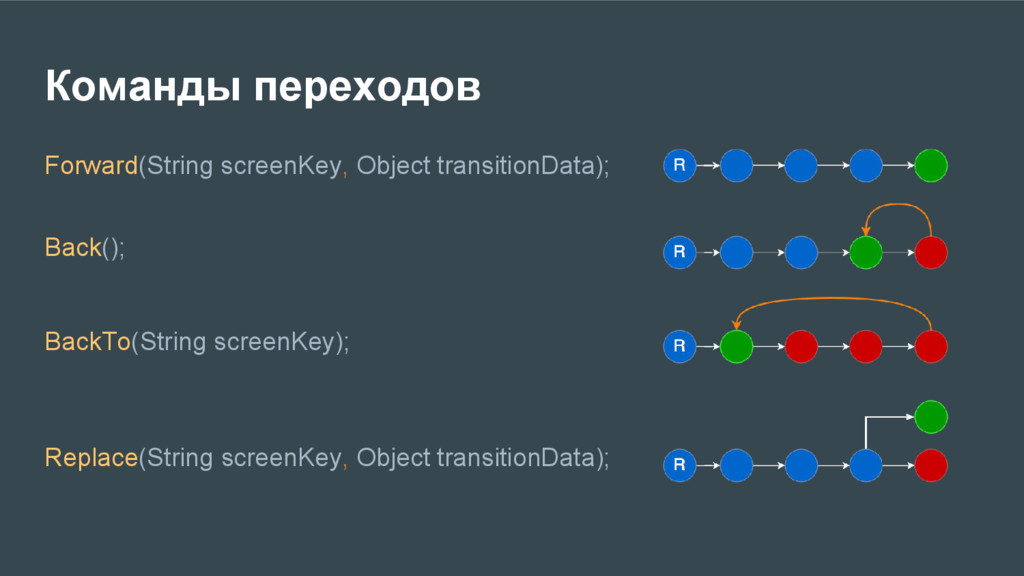Click the R root node in Forward row

click(679, 165)
